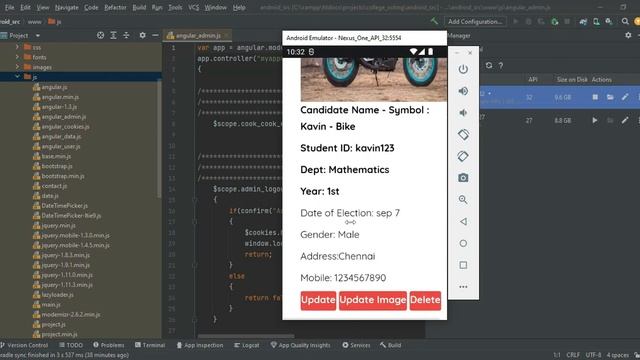640x360 pixels.
Task: Click the emulator Power button
Action: [x=463, y=69]
